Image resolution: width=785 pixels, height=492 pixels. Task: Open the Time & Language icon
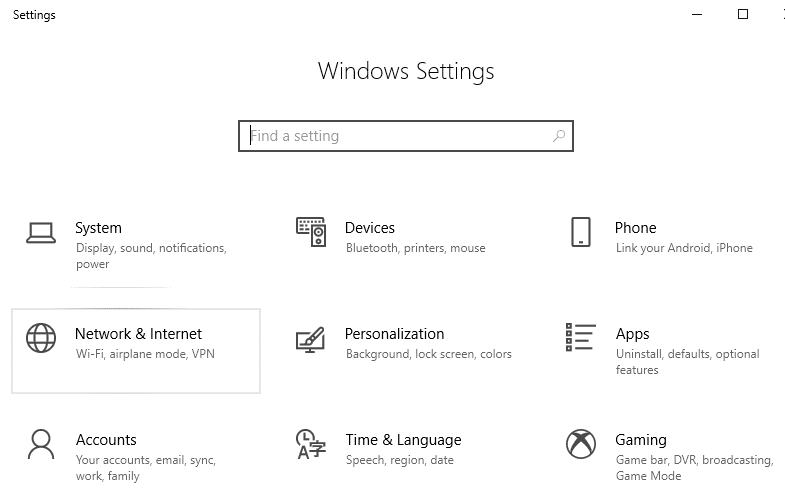coord(309,444)
